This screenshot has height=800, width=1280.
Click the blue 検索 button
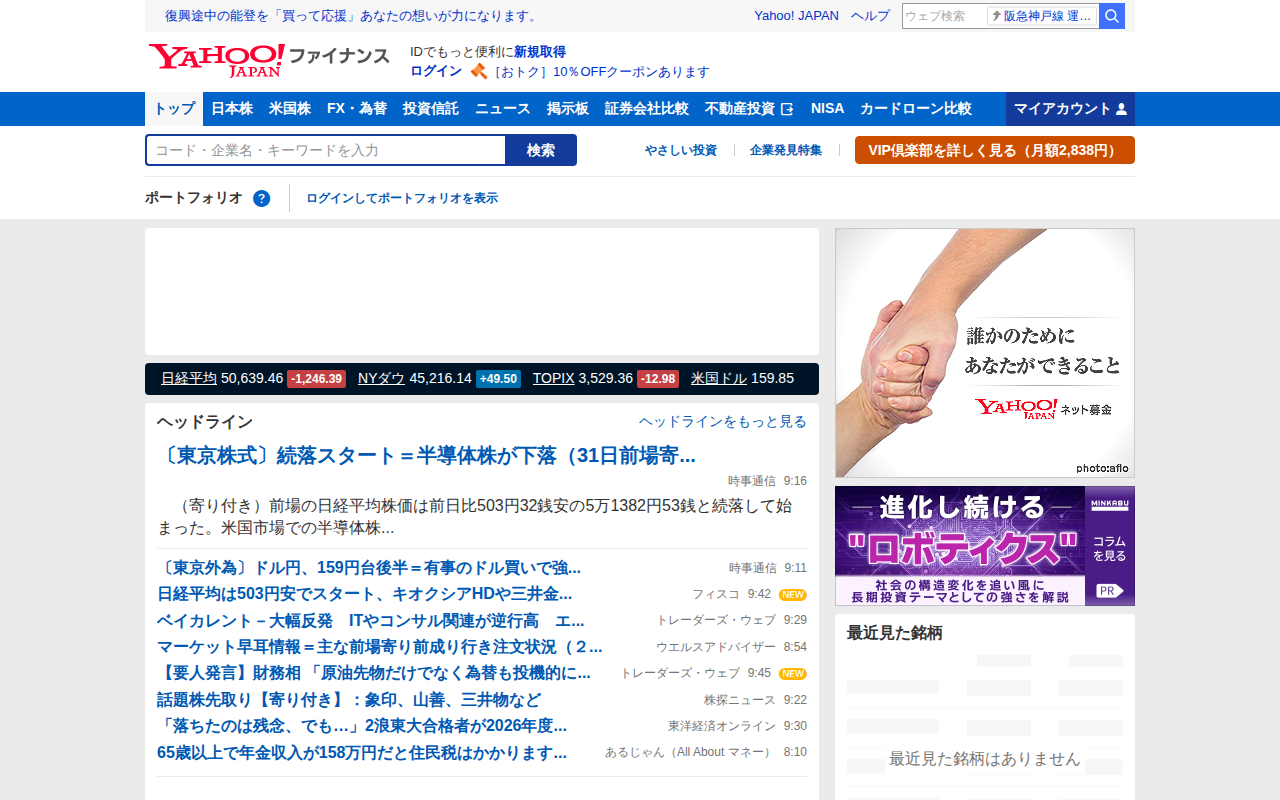pyautogui.click(x=541, y=149)
